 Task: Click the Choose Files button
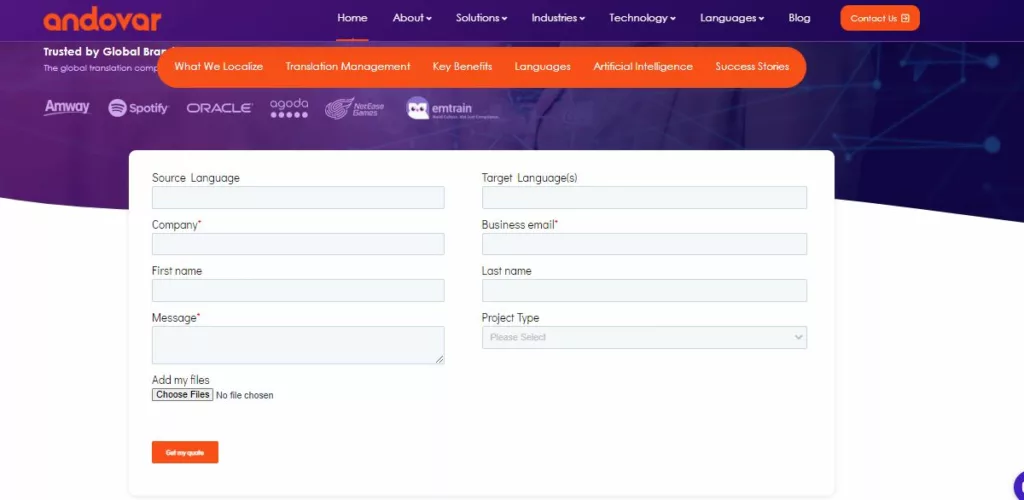pos(182,395)
